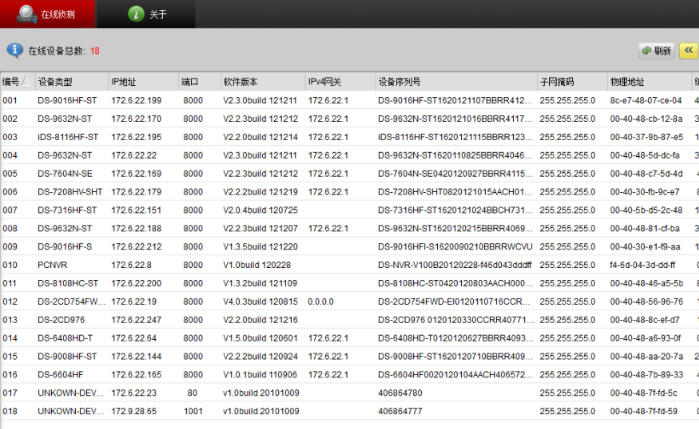This screenshot has height=429, width=699.
Task: Click MAC address 00-40-48-7f-fd-59
Action: pos(644,411)
